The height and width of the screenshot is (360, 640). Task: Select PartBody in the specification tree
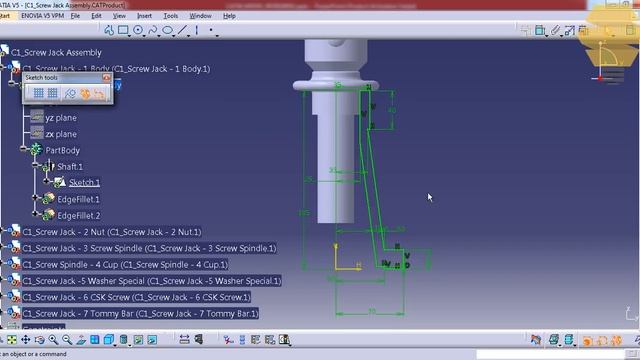click(62, 150)
